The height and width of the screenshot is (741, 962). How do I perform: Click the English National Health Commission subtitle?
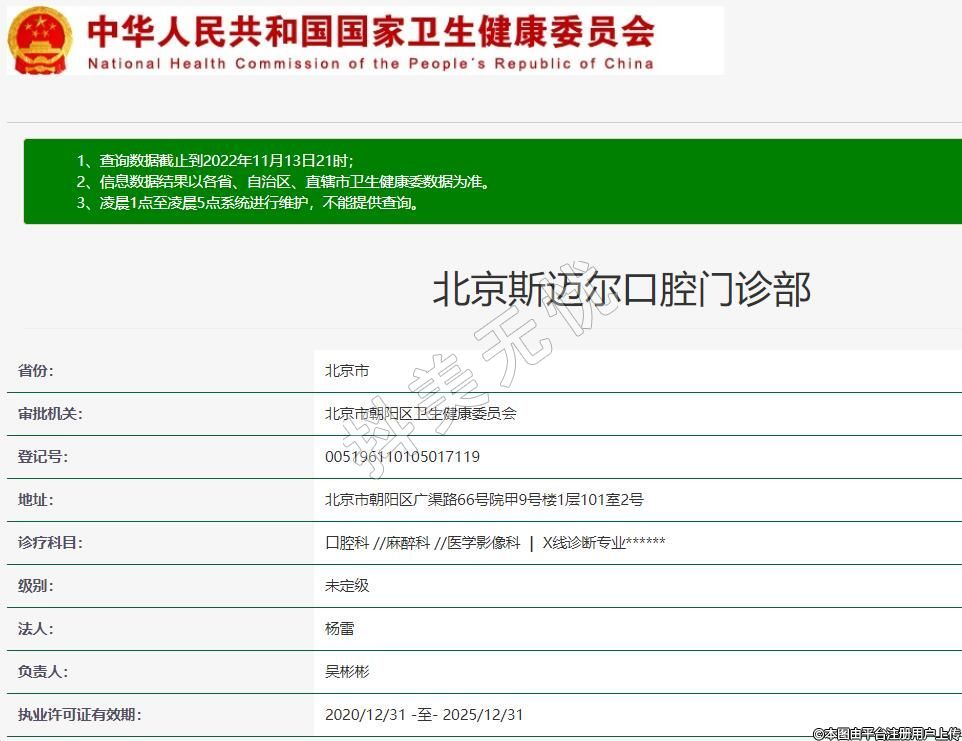coord(370,63)
